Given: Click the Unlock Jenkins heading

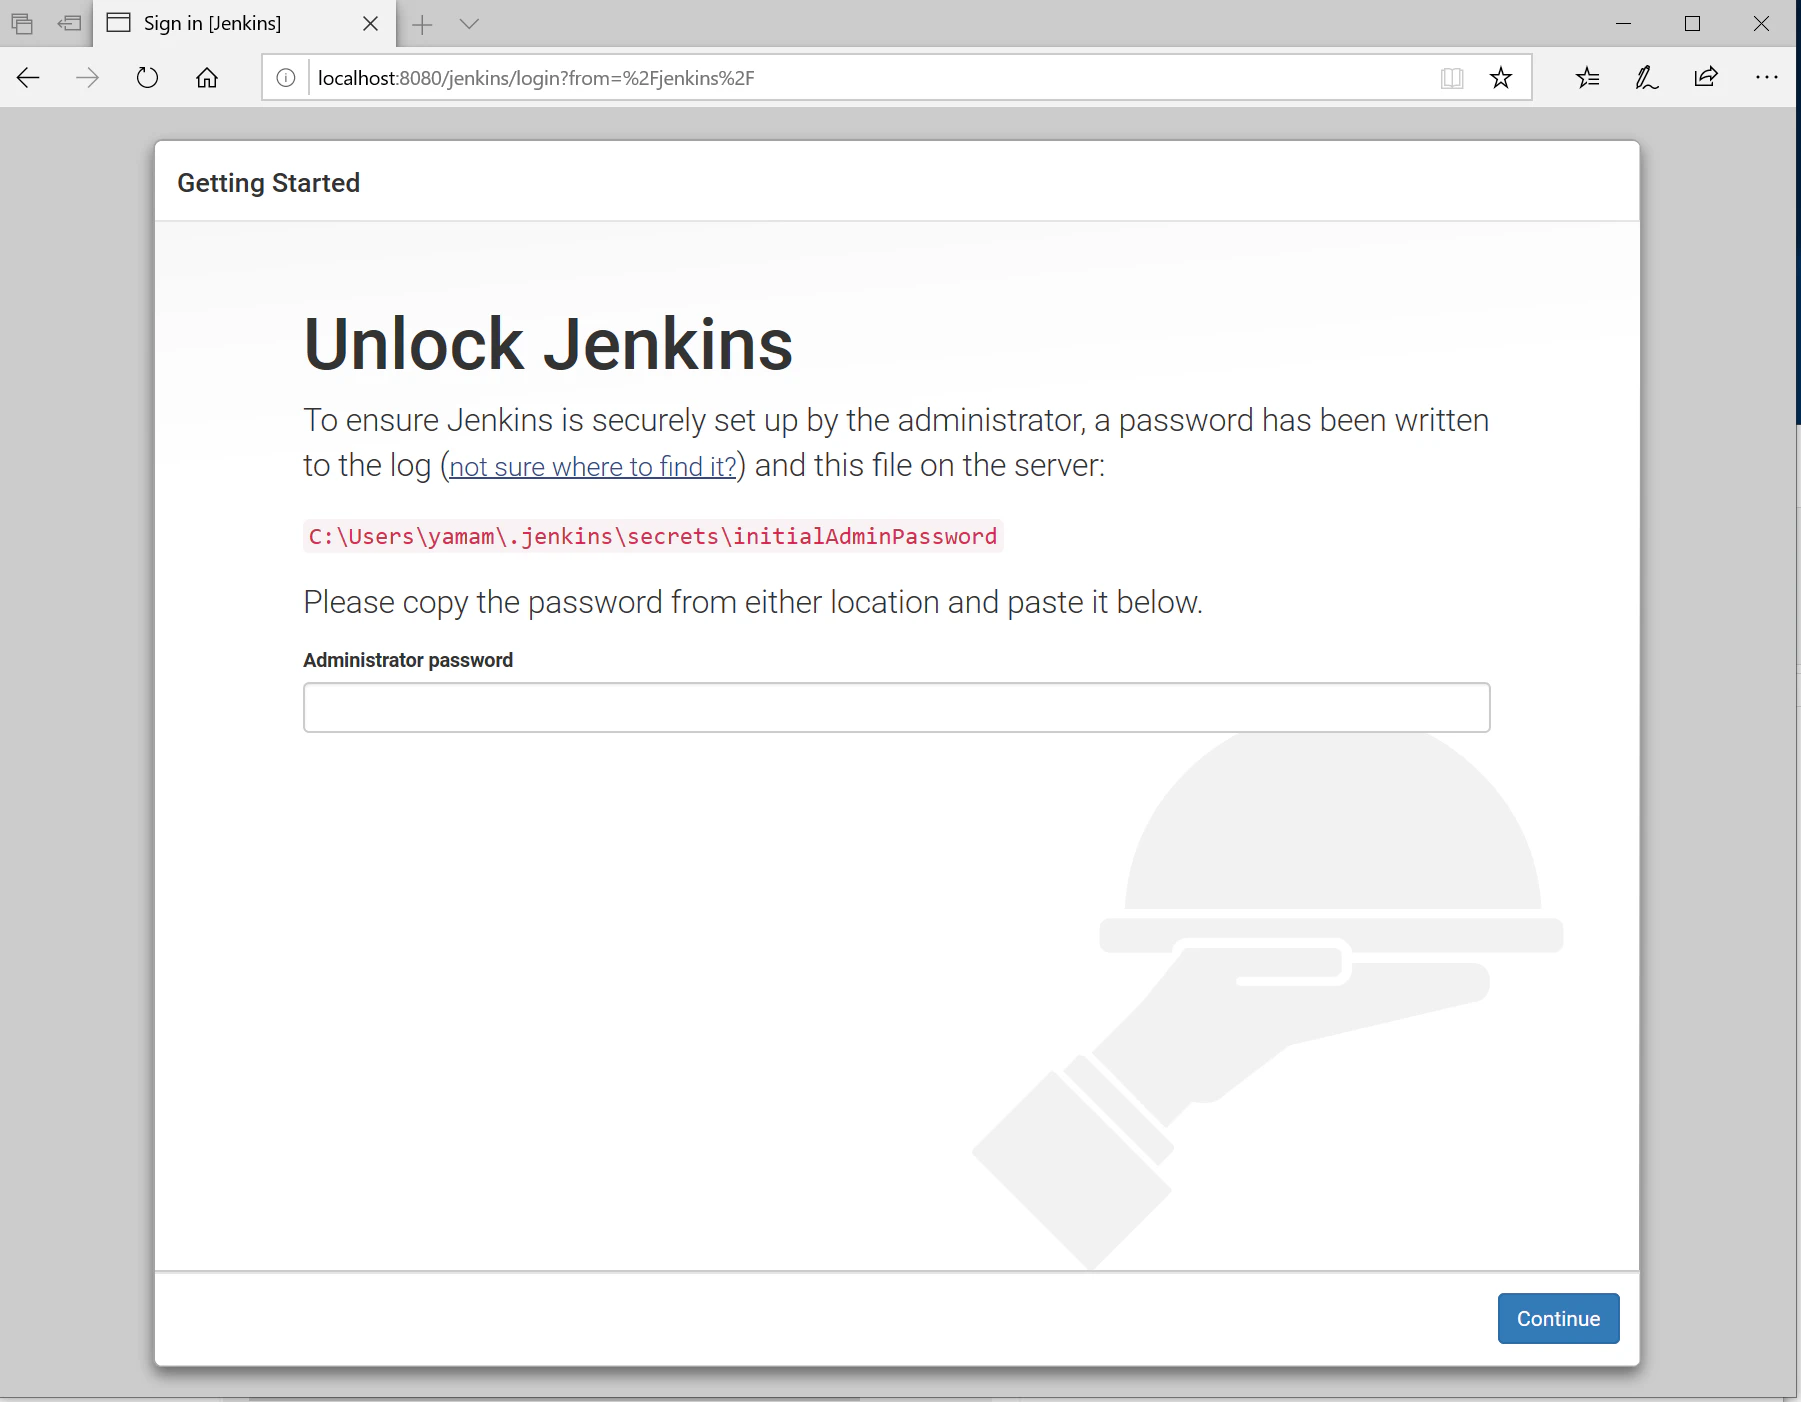Looking at the screenshot, I should click(548, 345).
